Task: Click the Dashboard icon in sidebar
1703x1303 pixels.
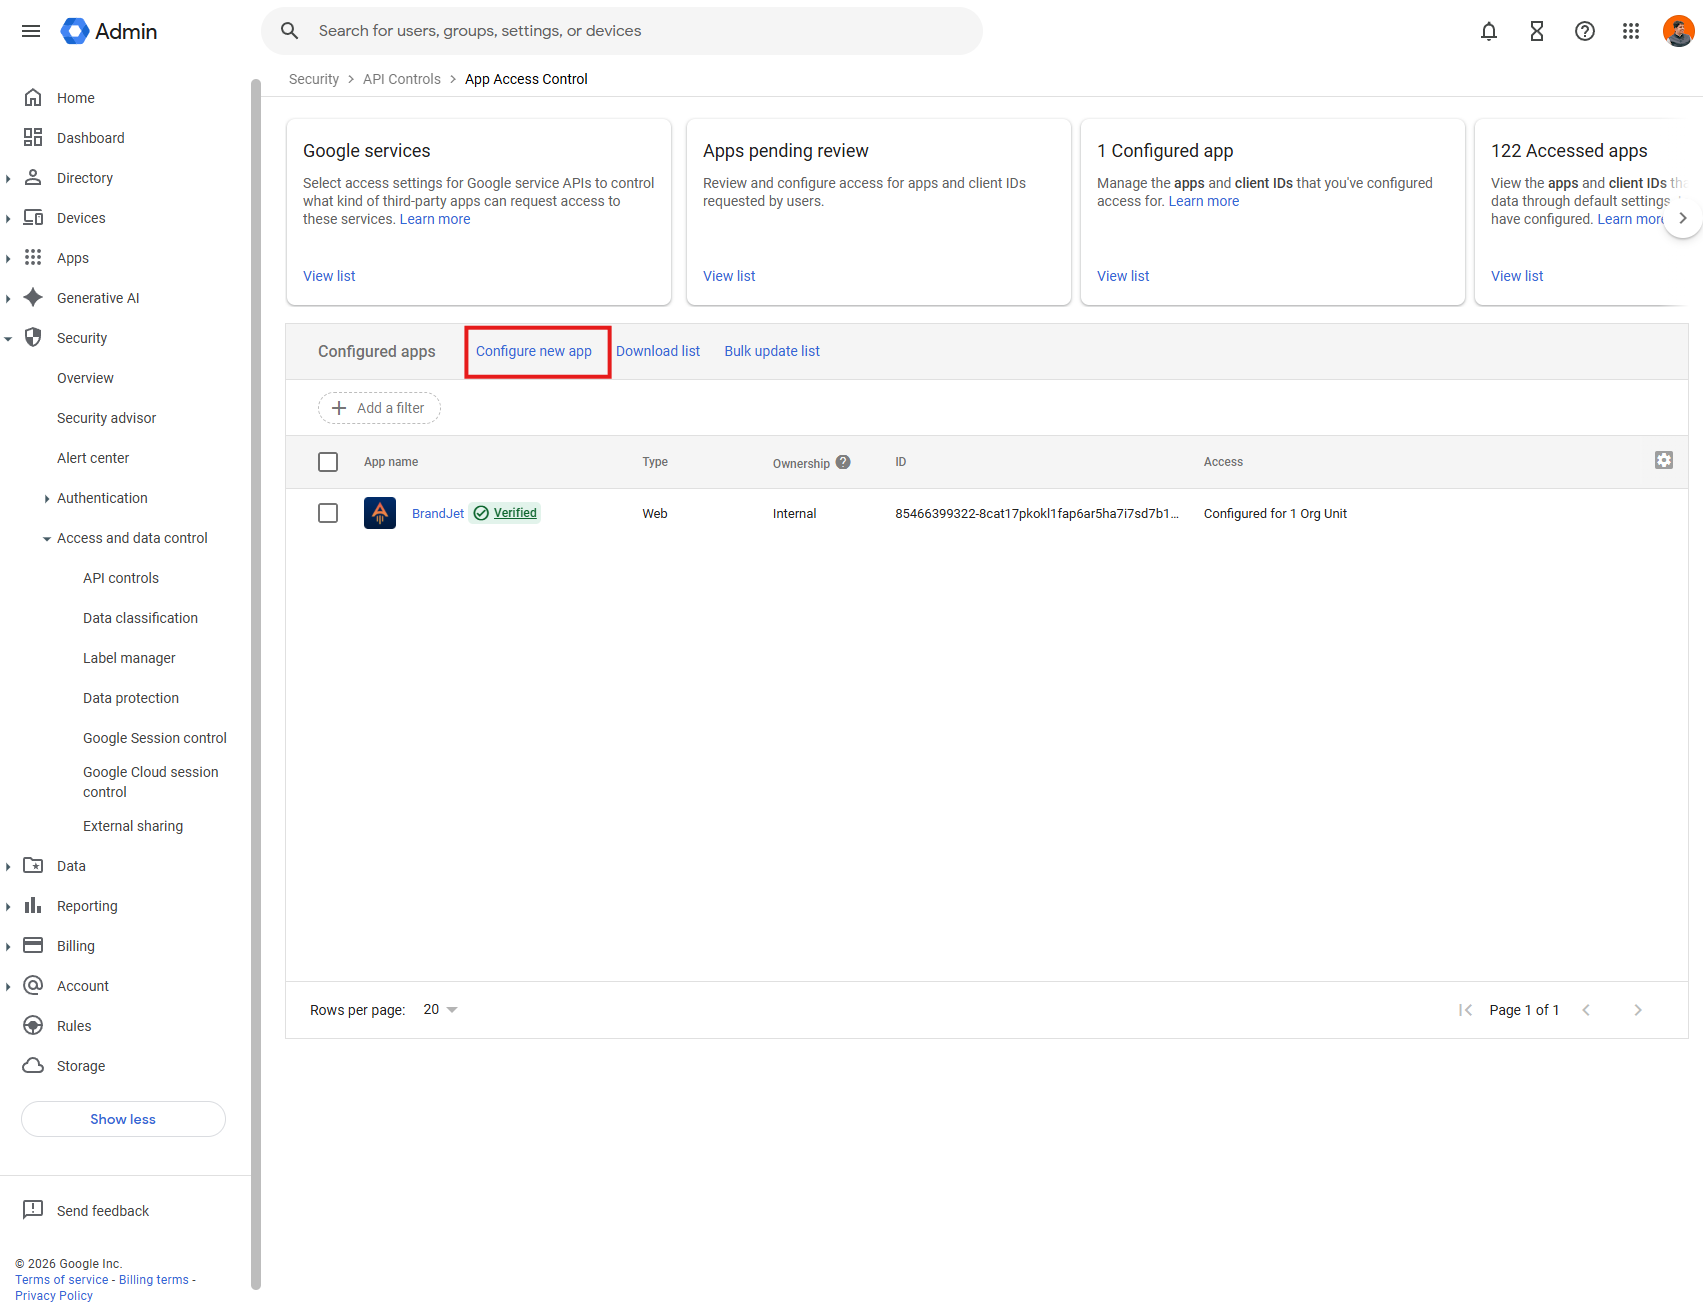Action: coord(33,138)
